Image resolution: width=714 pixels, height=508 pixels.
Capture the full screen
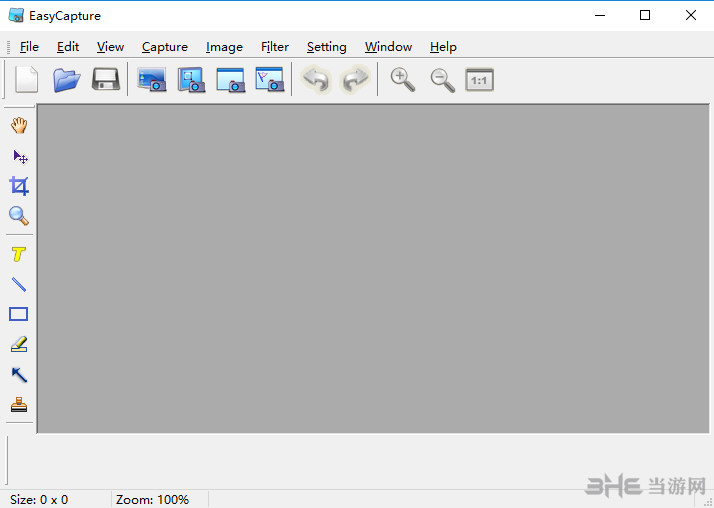tap(152, 80)
